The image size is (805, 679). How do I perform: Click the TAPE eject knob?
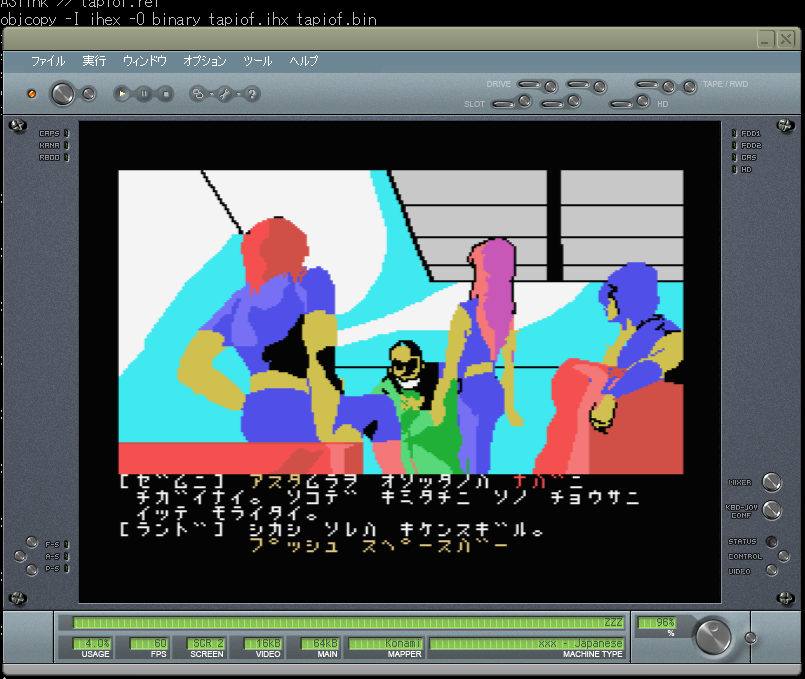(x=668, y=87)
